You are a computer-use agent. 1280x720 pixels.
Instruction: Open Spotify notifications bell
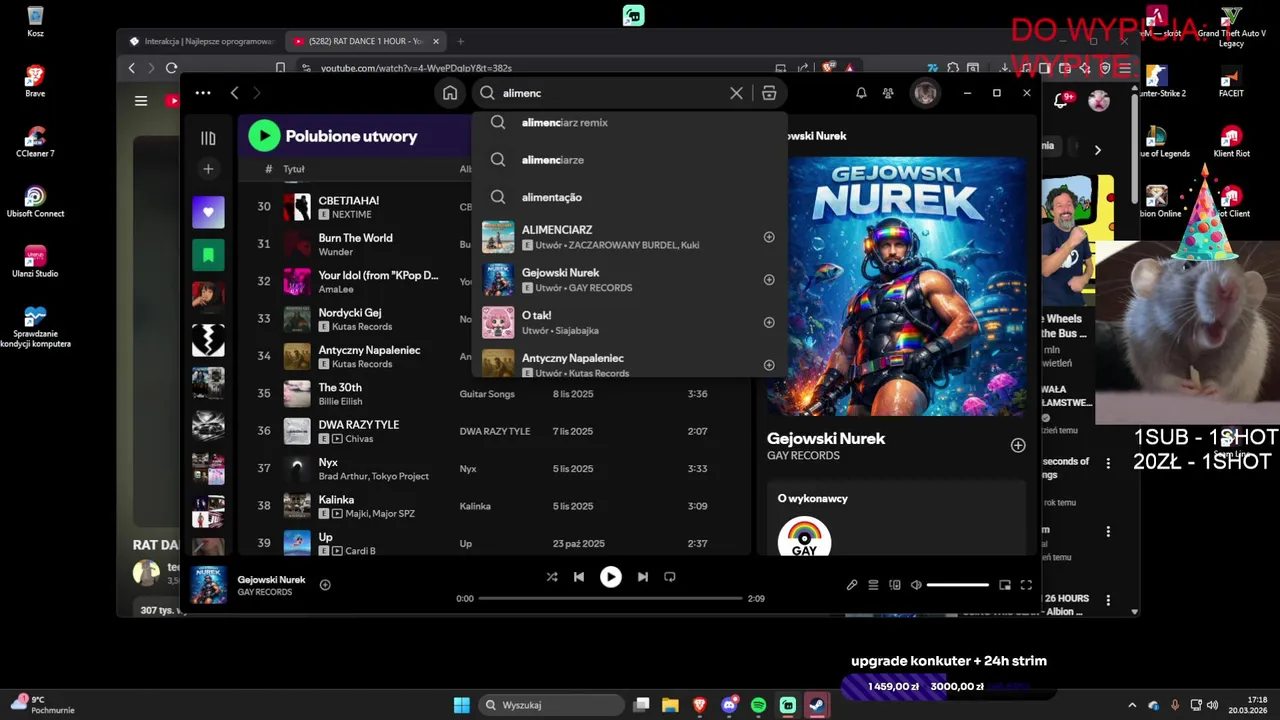(861, 93)
